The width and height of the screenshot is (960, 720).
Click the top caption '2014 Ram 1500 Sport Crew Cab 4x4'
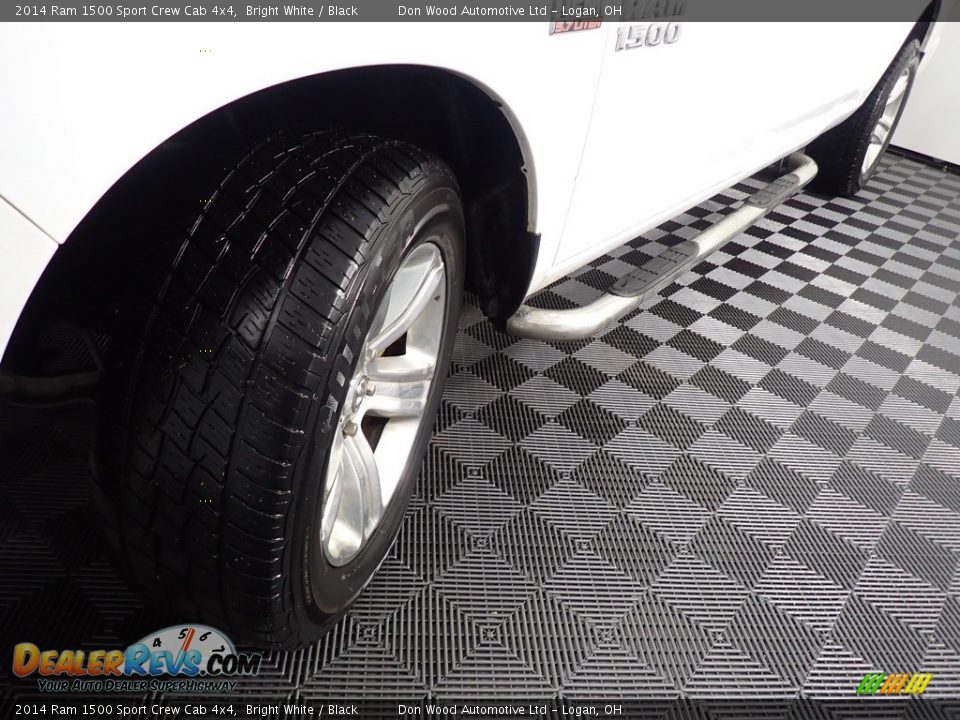pyautogui.click(x=126, y=10)
